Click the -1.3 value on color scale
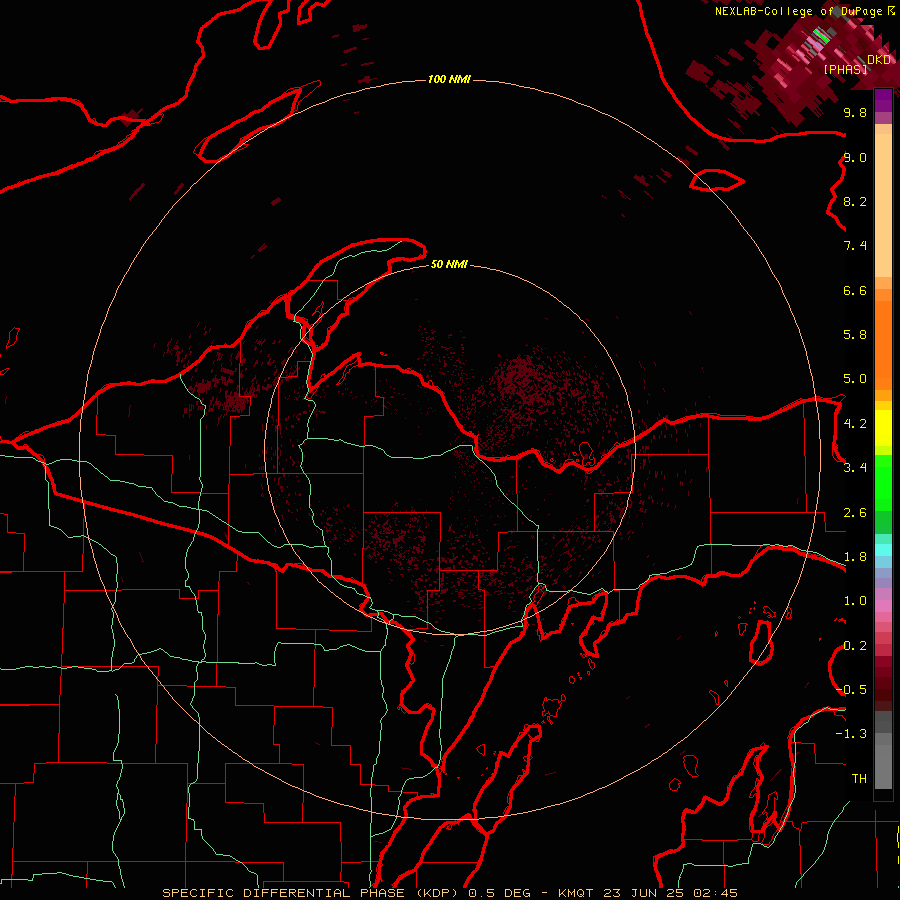The height and width of the screenshot is (900, 900). pyautogui.click(x=851, y=734)
